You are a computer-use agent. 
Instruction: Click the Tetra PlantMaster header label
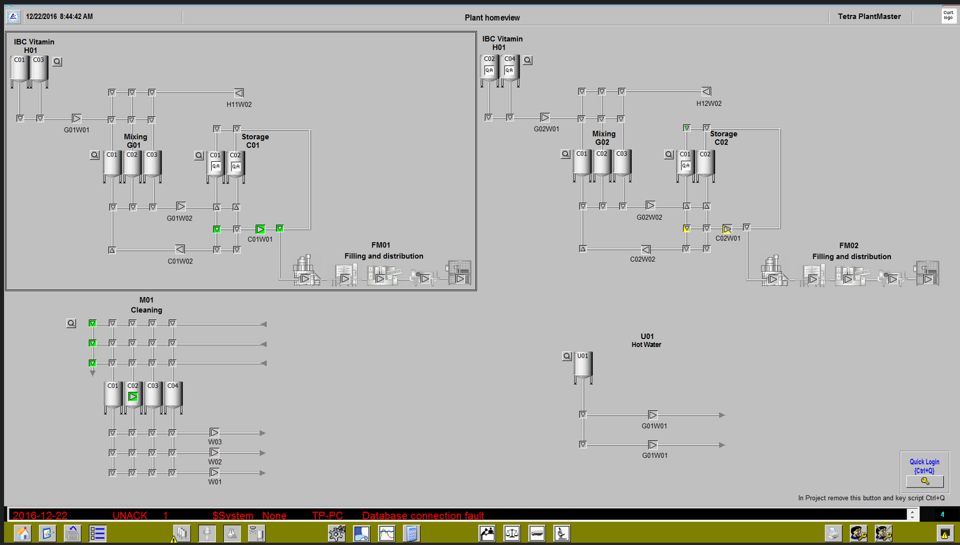tap(869, 17)
